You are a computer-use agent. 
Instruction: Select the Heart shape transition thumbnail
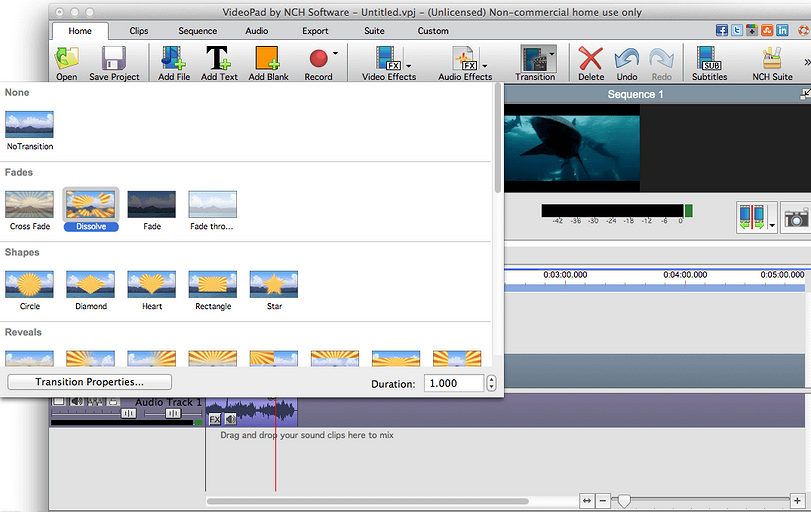click(152, 284)
